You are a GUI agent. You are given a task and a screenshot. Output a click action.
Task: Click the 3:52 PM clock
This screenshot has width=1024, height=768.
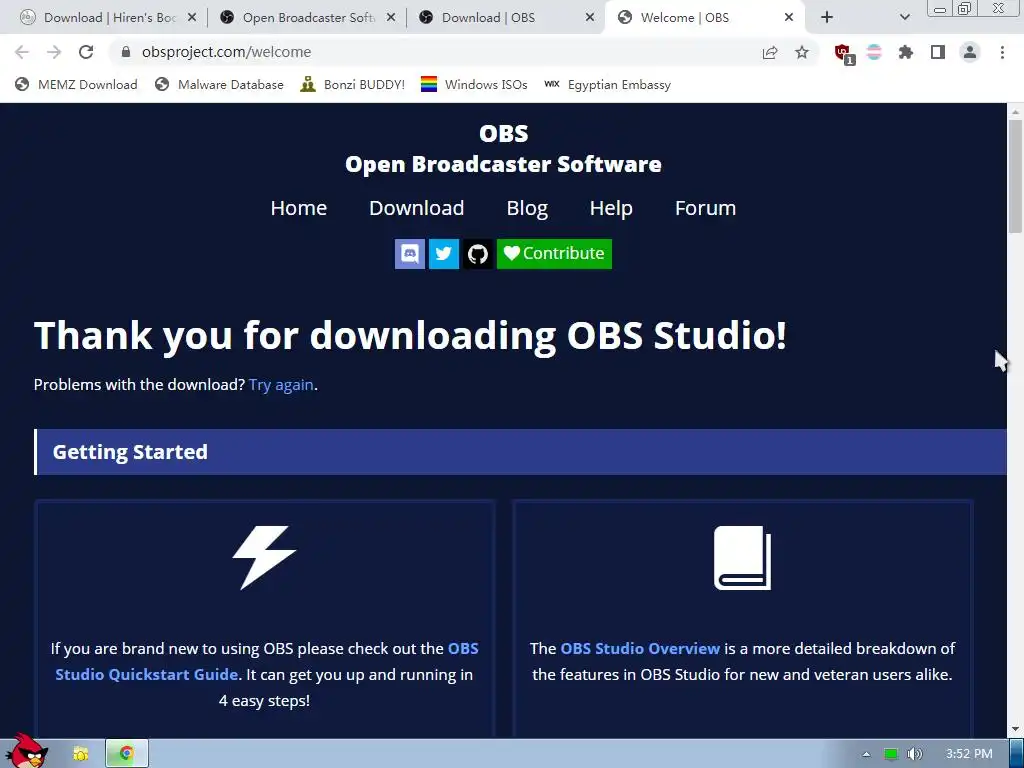pos(968,754)
